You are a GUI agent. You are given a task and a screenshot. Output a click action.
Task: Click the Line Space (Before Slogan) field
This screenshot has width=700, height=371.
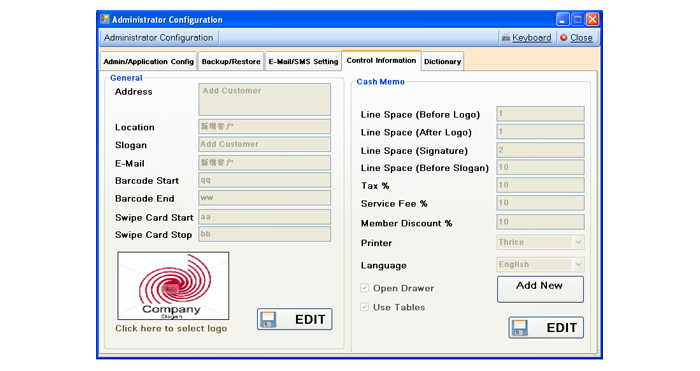click(540, 167)
